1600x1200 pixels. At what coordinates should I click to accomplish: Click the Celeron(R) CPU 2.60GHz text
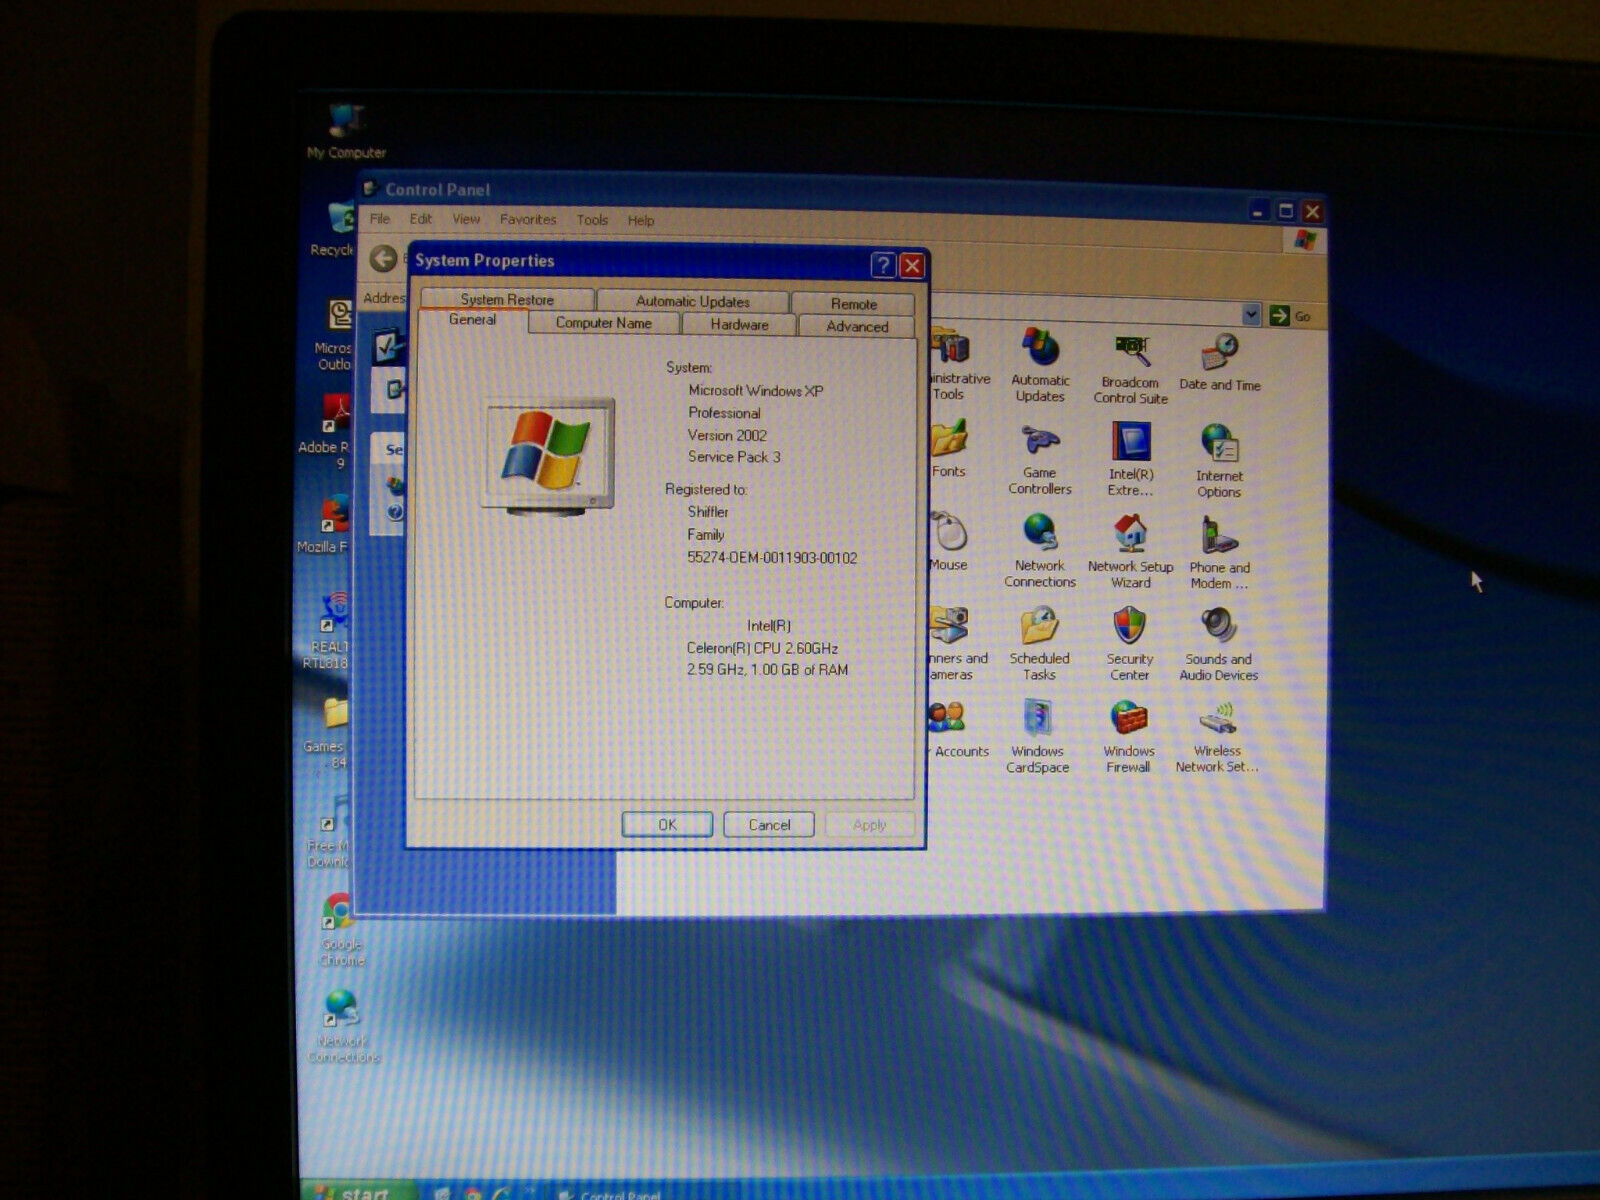tap(762, 648)
